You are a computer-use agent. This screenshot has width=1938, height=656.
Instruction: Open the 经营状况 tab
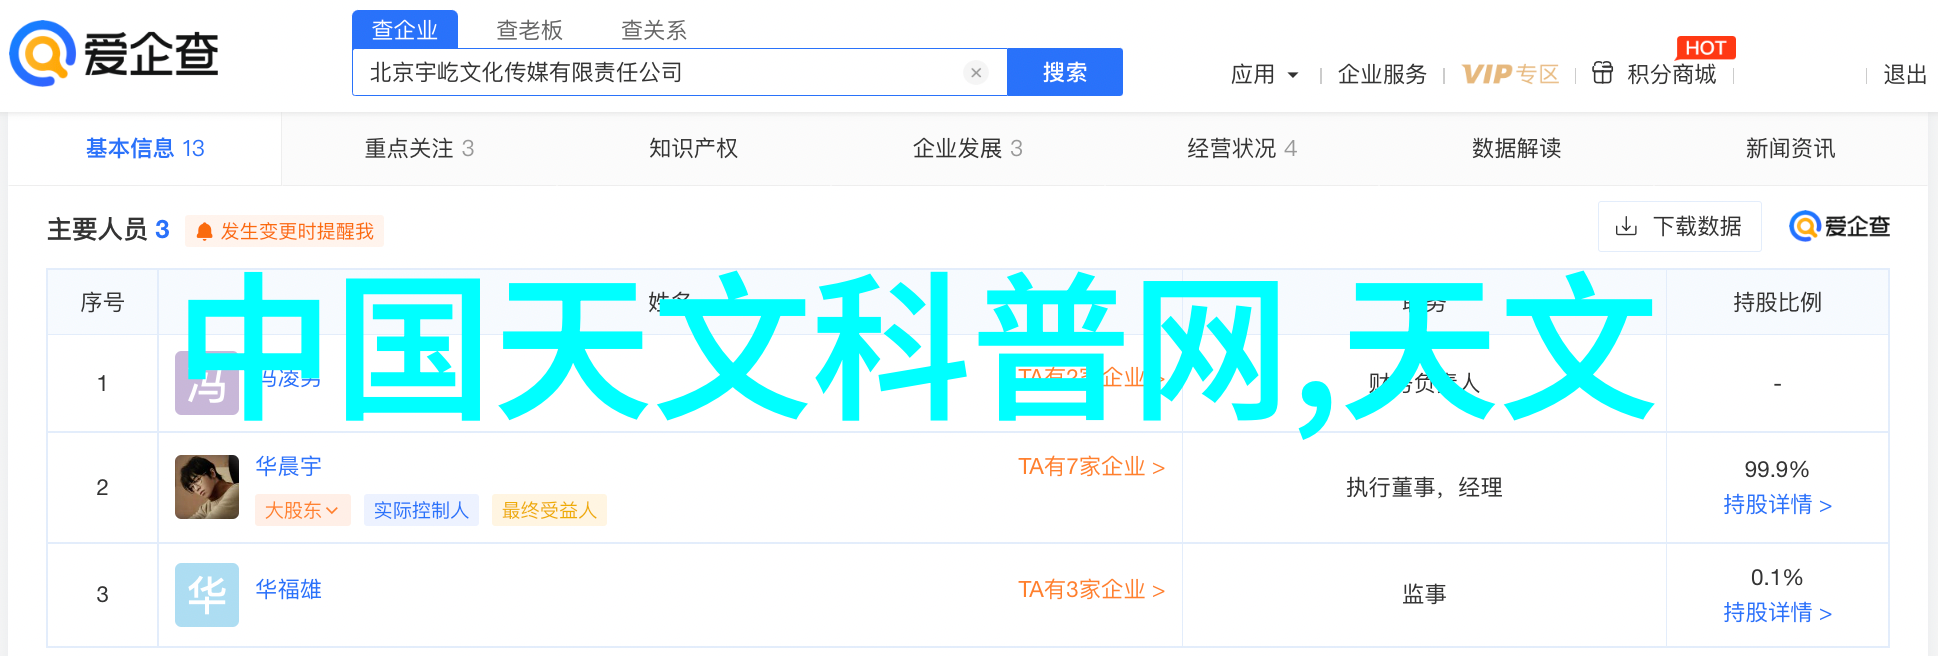click(x=1242, y=148)
